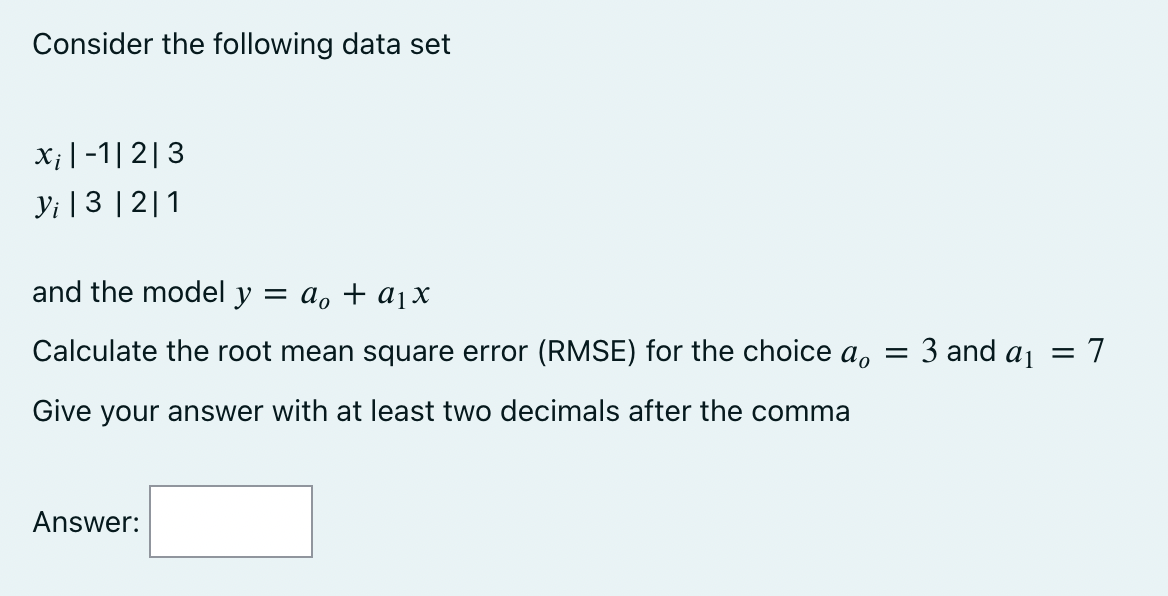Click the phrase "Consider the following data set"
The height and width of the screenshot is (596, 1168).
[x=241, y=44]
